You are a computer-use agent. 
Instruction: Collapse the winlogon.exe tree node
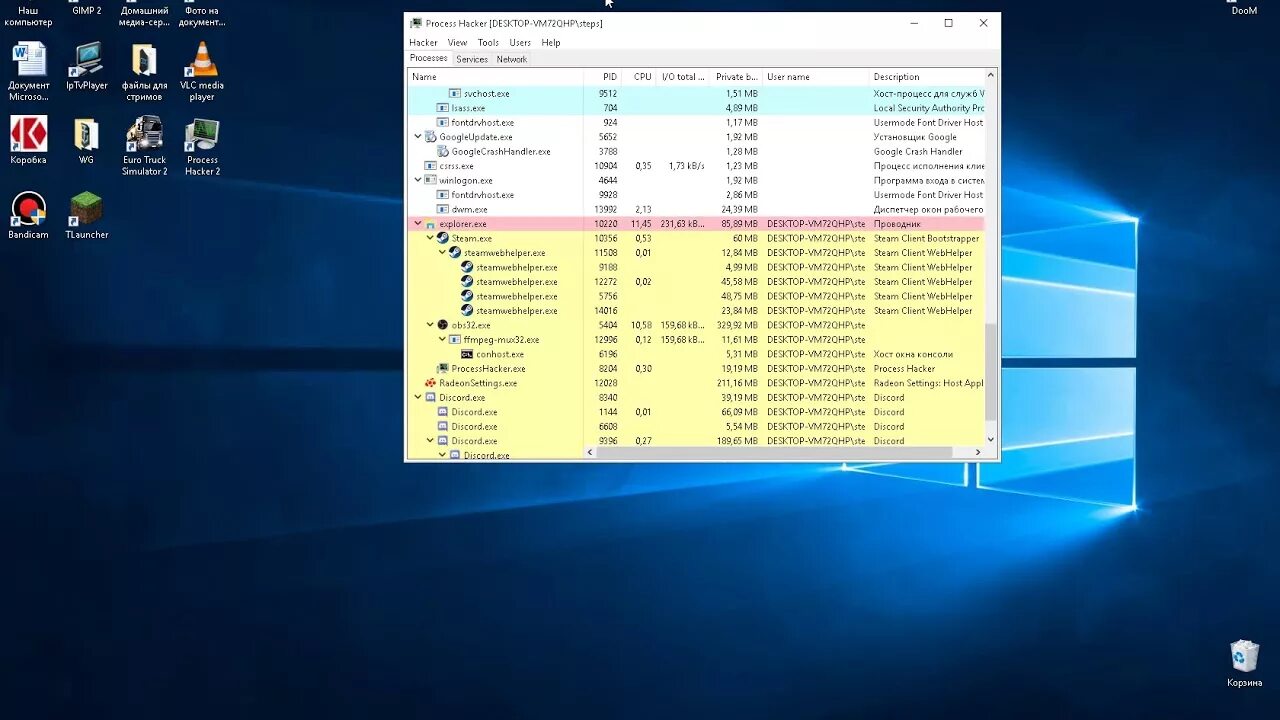click(x=418, y=181)
